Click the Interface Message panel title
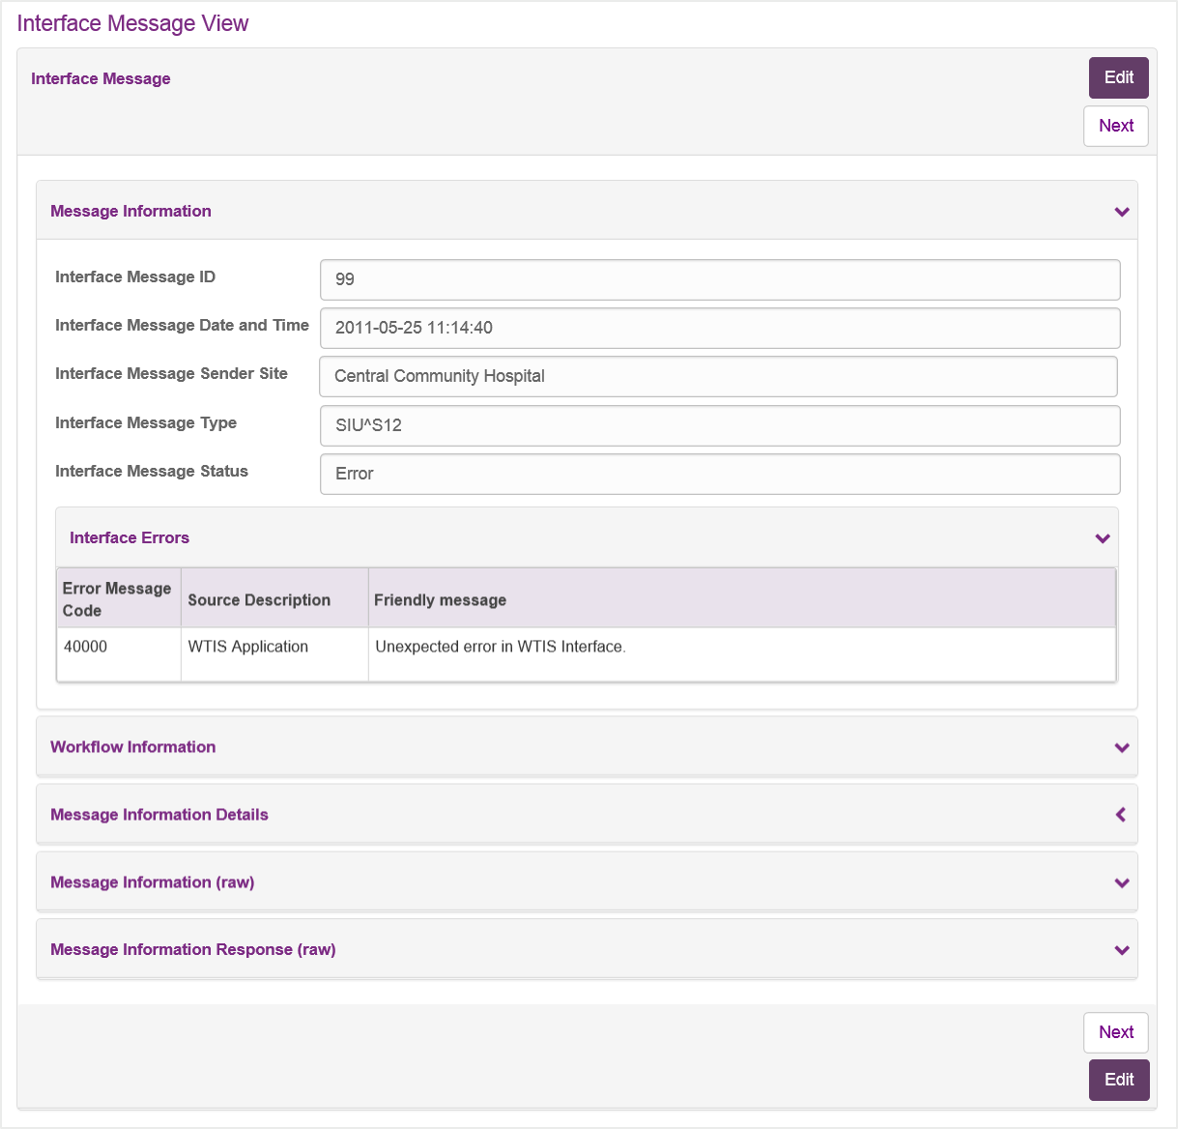This screenshot has width=1178, height=1129. pyautogui.click(x=101, y=79)
